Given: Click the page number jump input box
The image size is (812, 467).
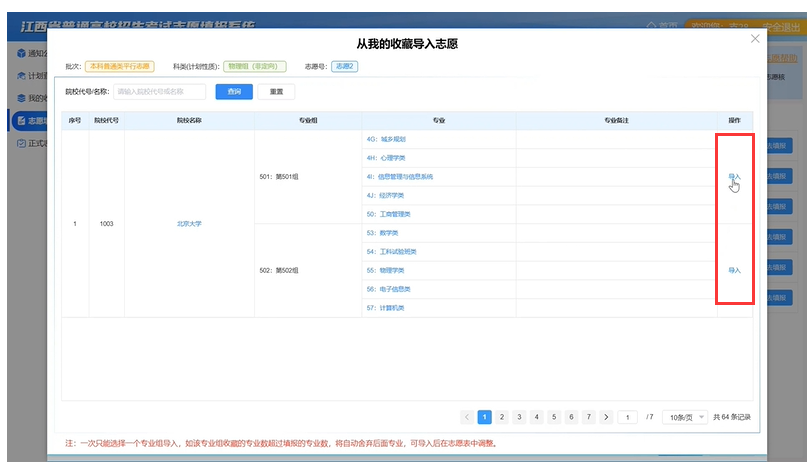Looking at the screenshot, I should pos(628,417).
